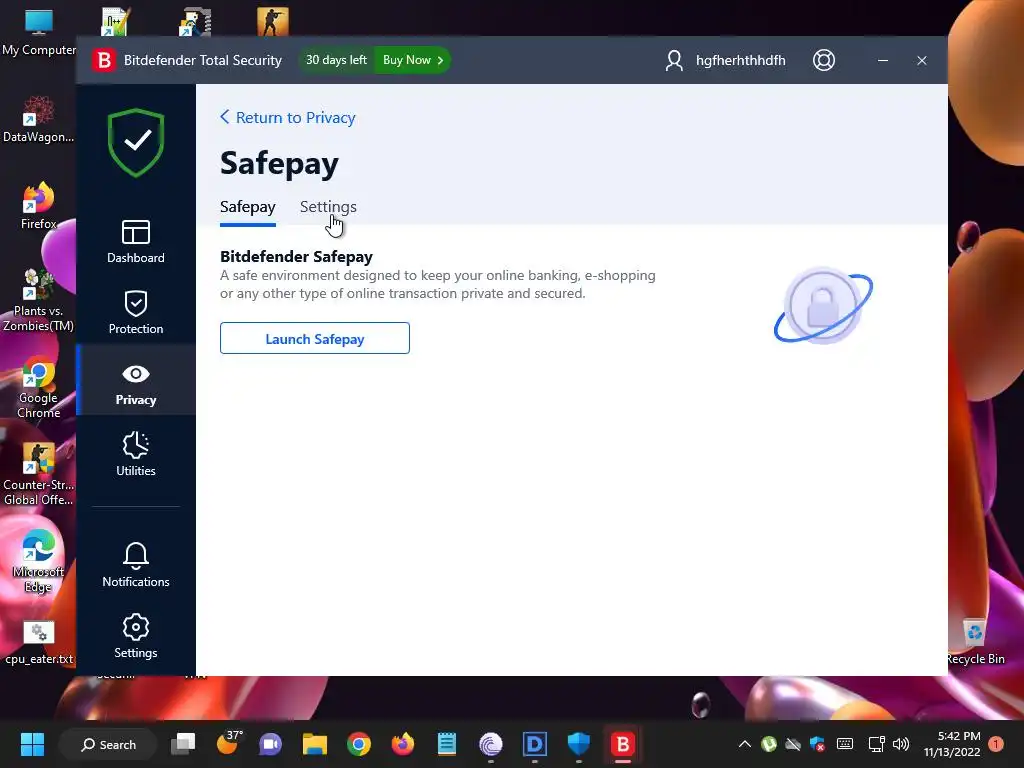
Task: Select the Firefox desktop shortcut
Action: point(39,206)
